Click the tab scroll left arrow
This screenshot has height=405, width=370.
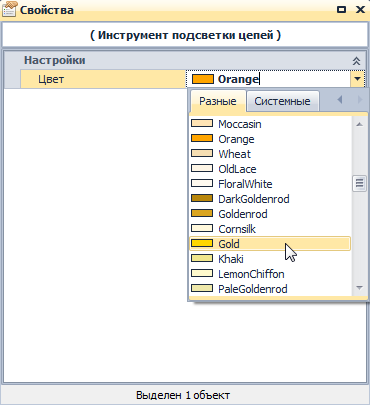coord(340,99)
